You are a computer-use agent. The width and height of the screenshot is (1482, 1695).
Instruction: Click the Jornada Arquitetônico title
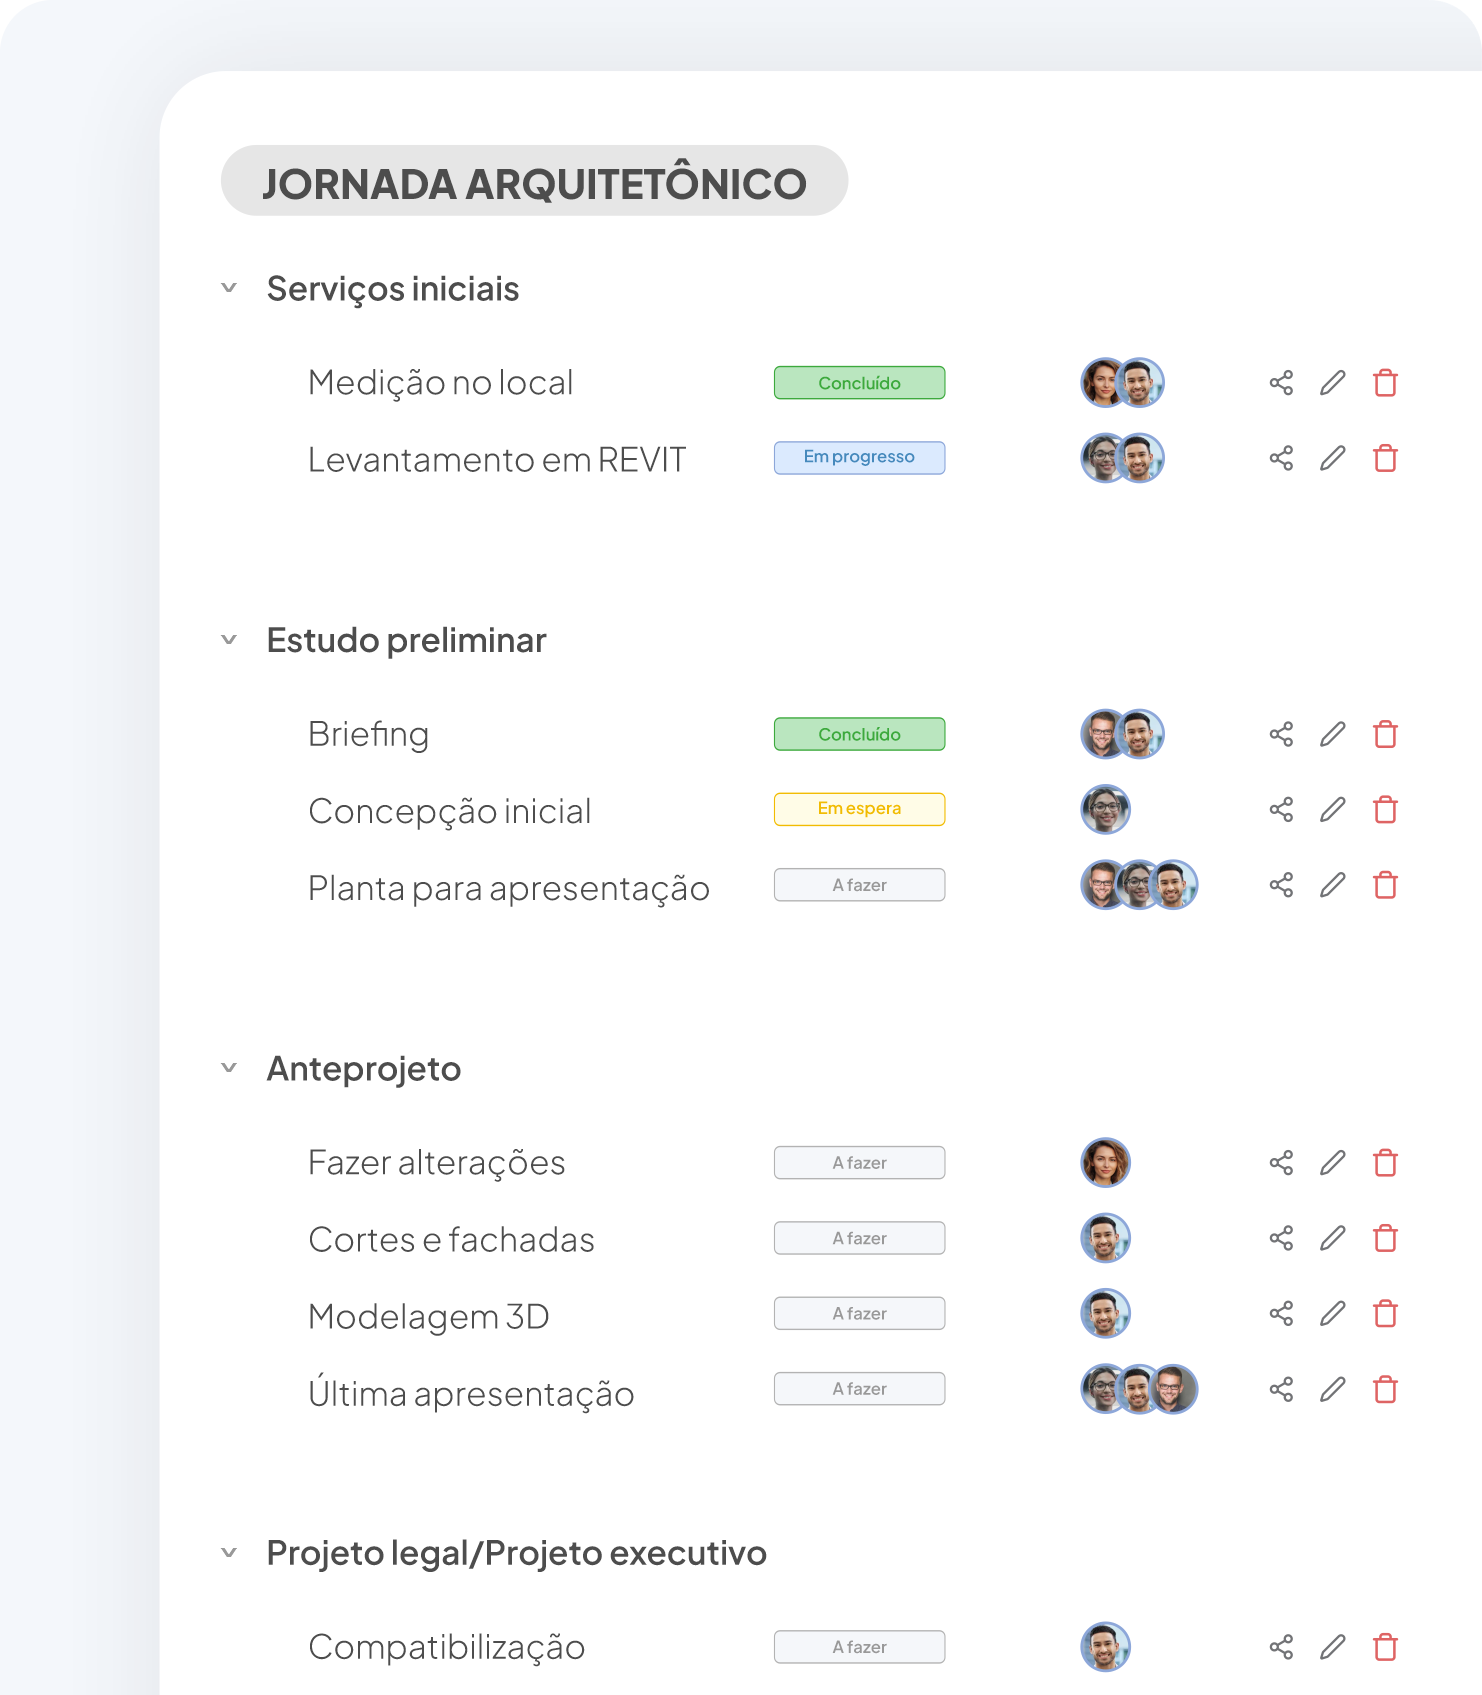pyautogui.click(x=534, y=182)
